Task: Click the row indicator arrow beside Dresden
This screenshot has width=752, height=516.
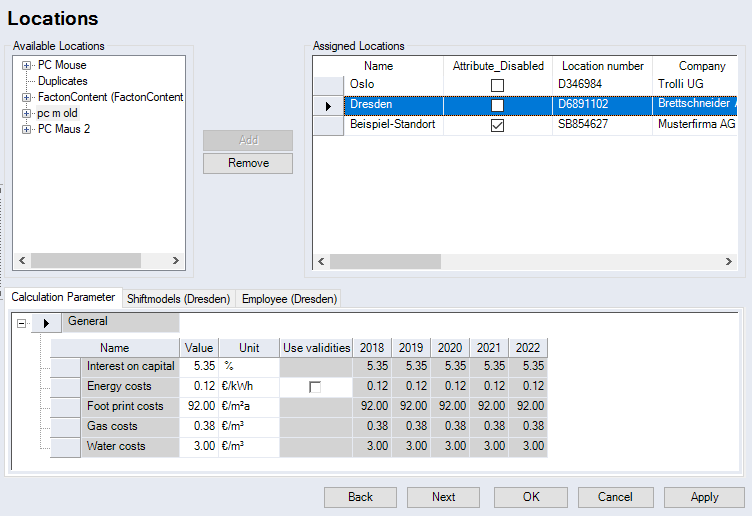Action: tap(328, 105)
